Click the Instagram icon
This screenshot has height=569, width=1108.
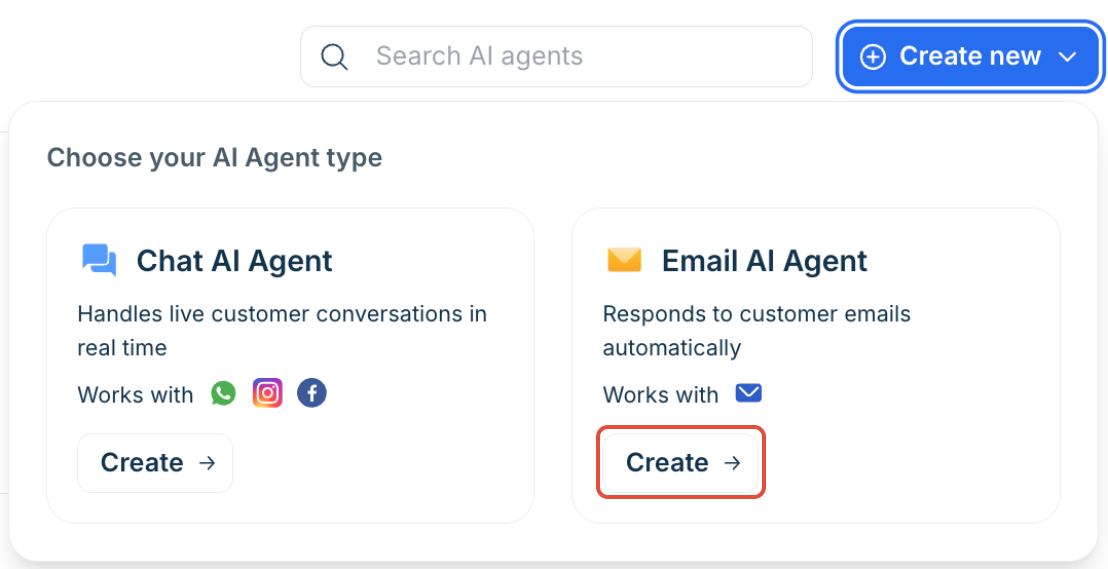268,393
